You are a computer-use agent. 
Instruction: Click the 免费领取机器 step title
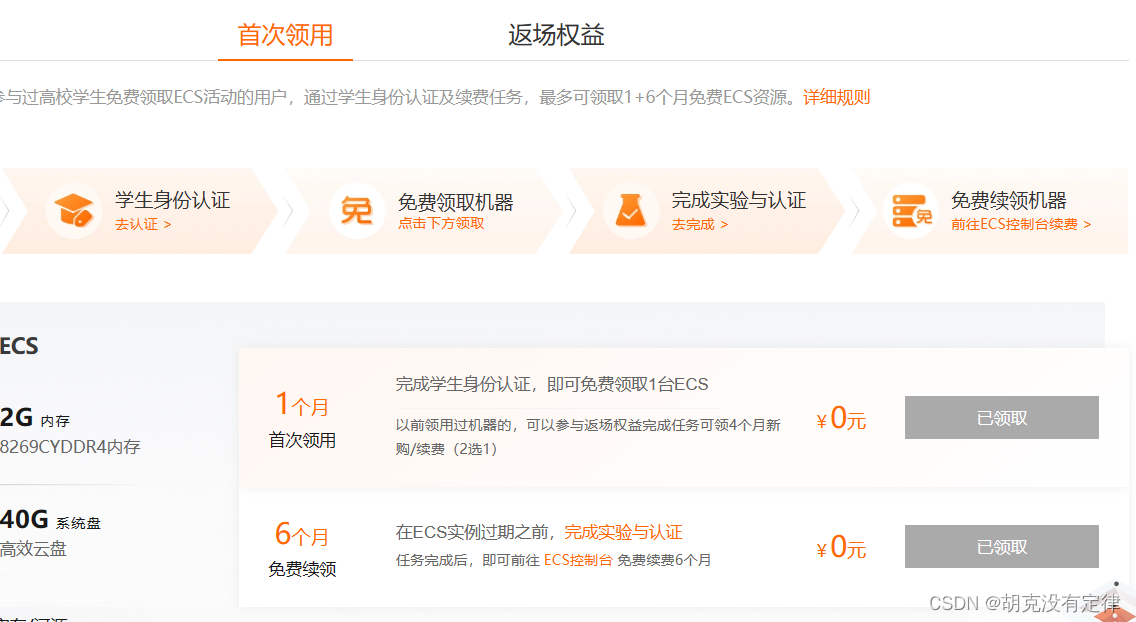click(455, 202)
